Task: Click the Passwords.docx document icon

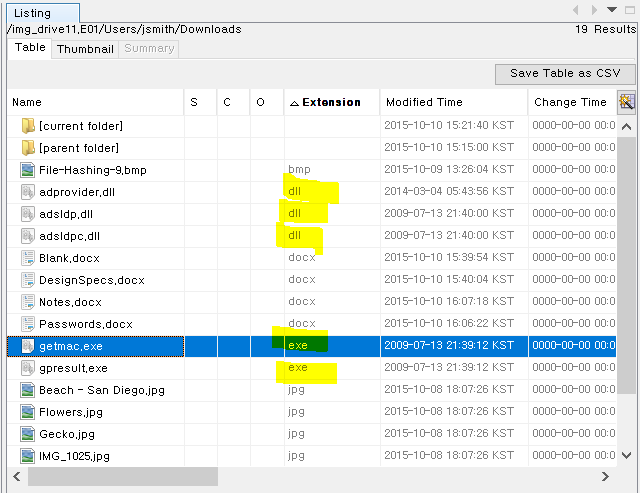Action: (x=28, y=324)
